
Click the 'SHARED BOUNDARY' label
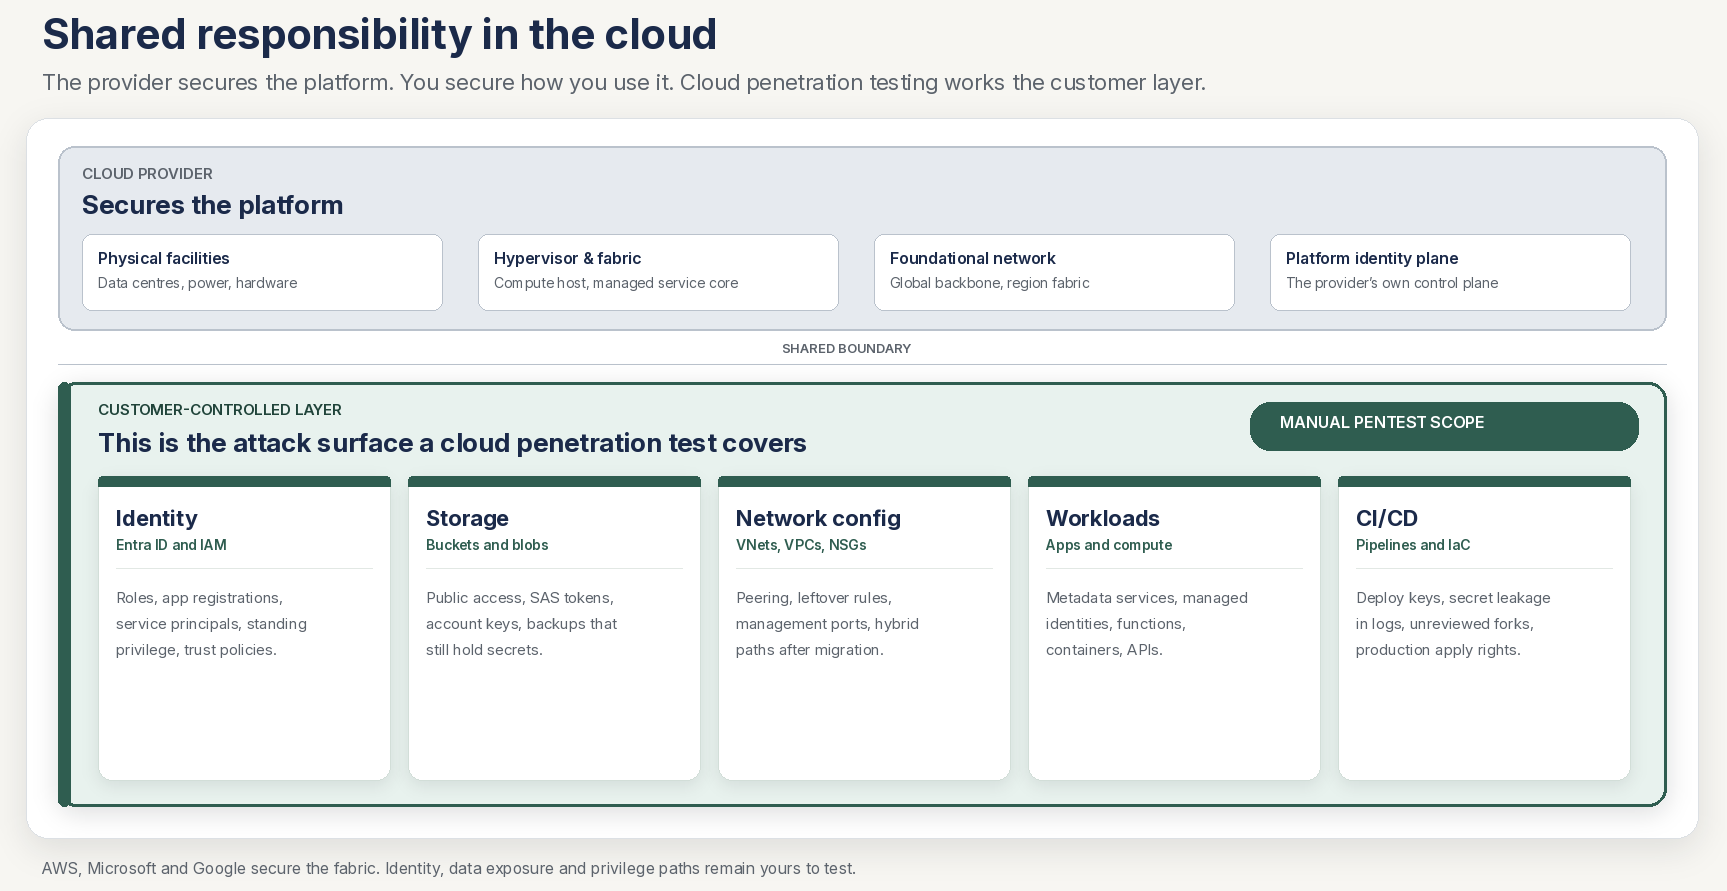(846, 349)
